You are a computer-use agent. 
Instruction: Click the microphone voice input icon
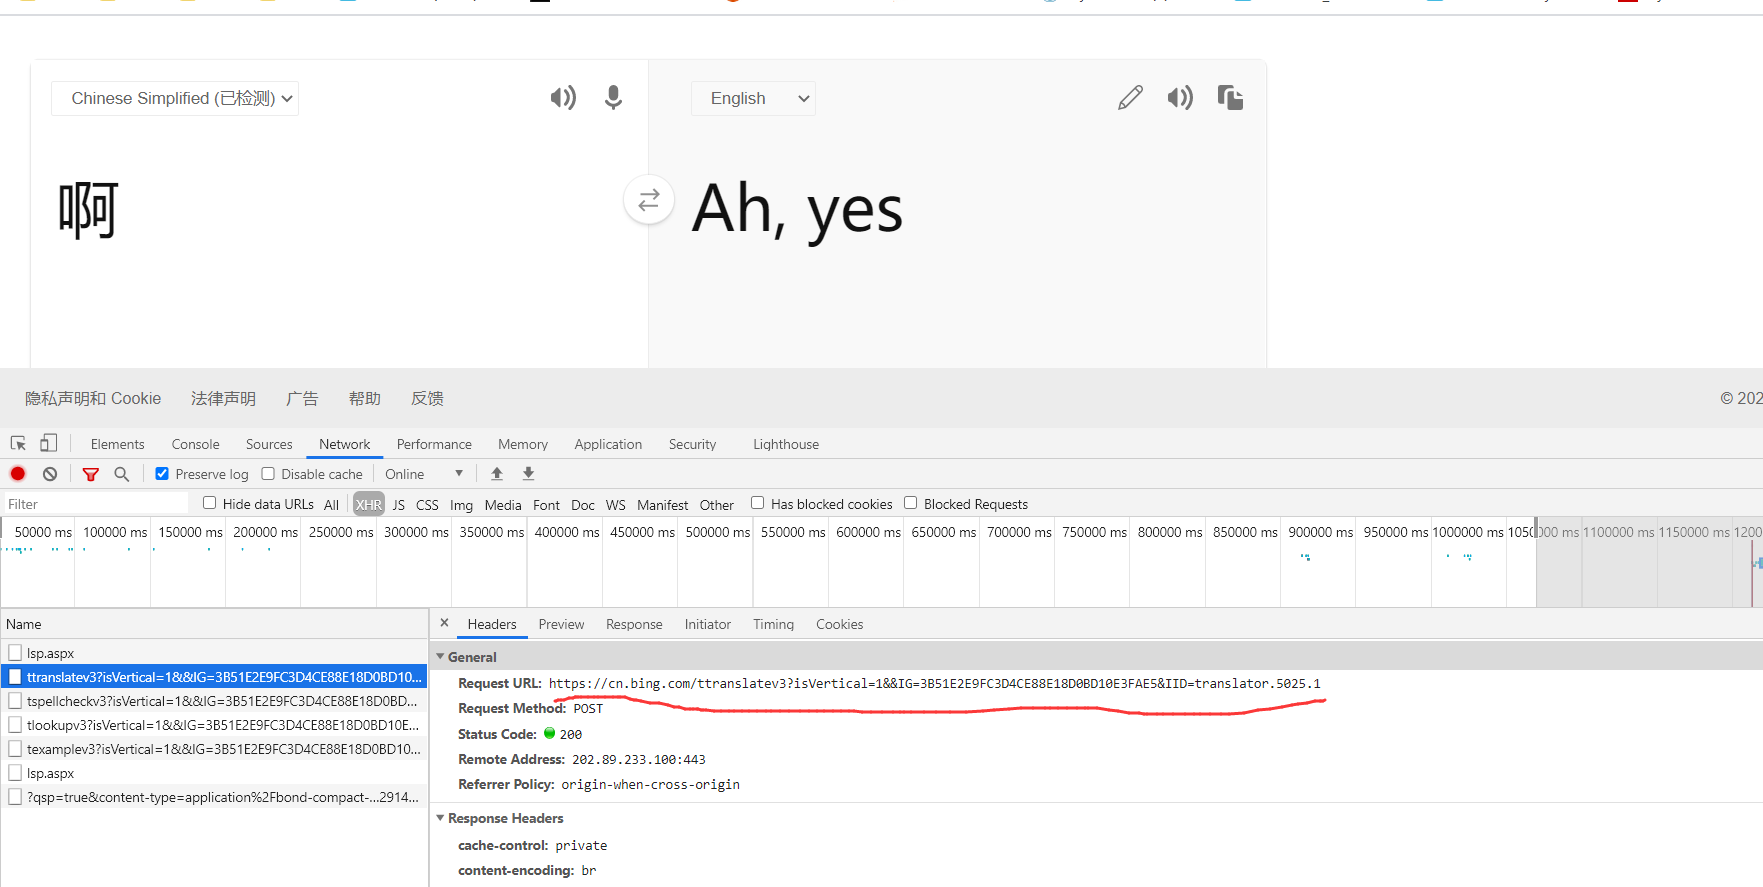point(614,98)
